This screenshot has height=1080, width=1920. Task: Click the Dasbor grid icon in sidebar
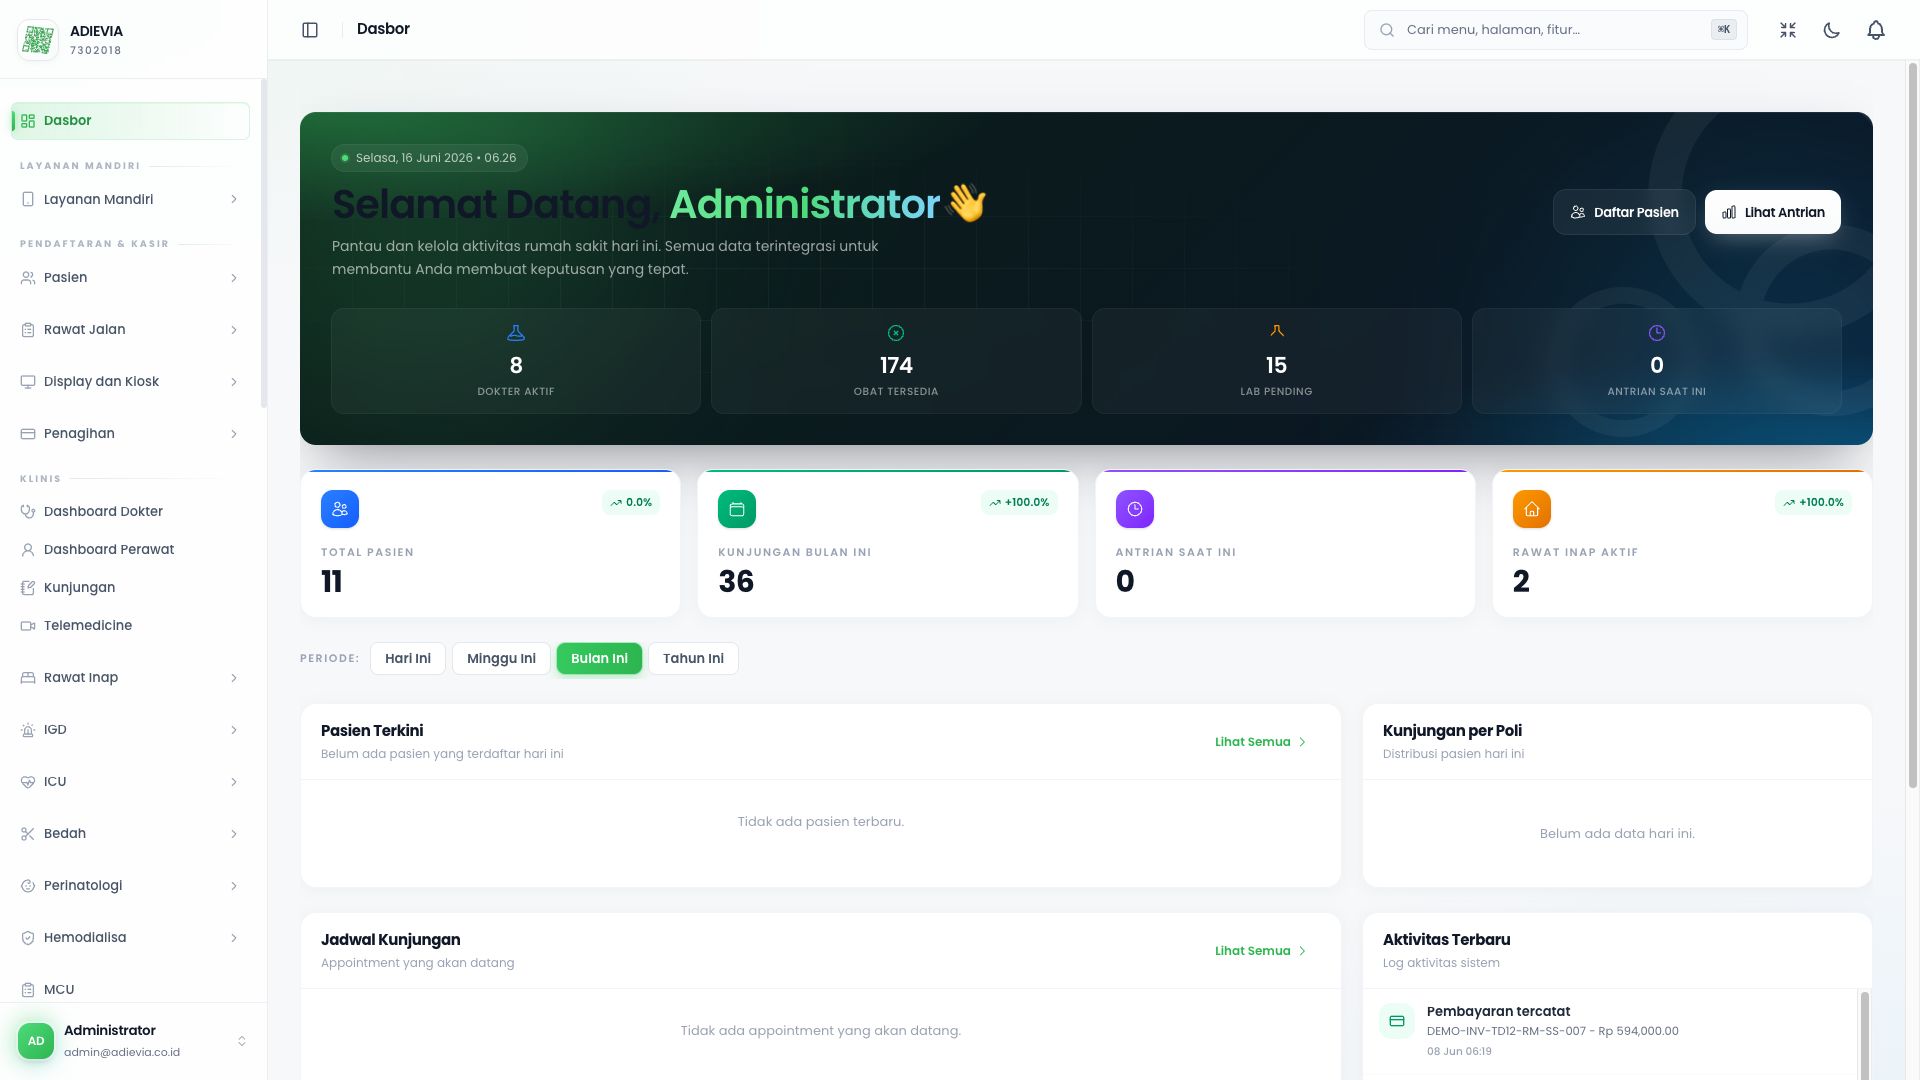pos(28,121)
